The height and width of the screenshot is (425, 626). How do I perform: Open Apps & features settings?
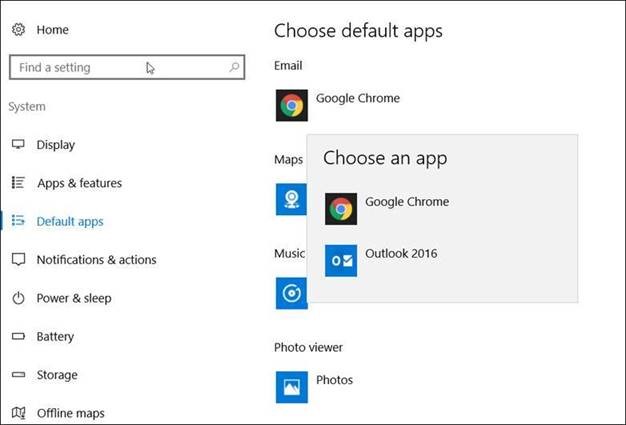pyautogui.click(x=79, y=183)
